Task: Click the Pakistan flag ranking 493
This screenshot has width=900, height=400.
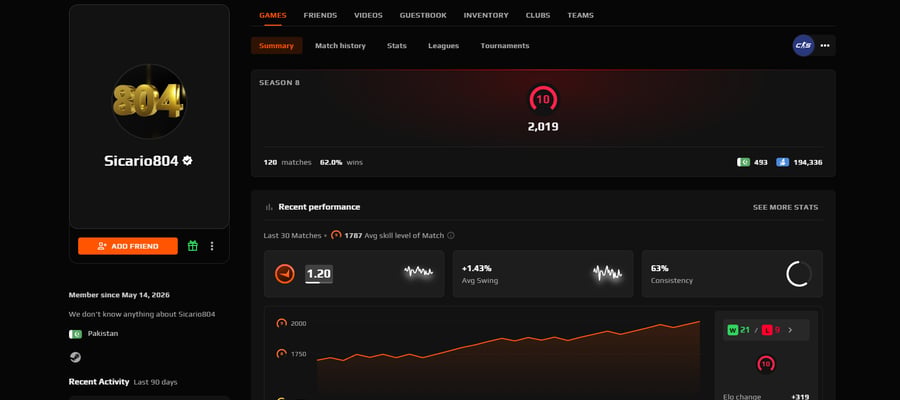Action: point(743,162)
